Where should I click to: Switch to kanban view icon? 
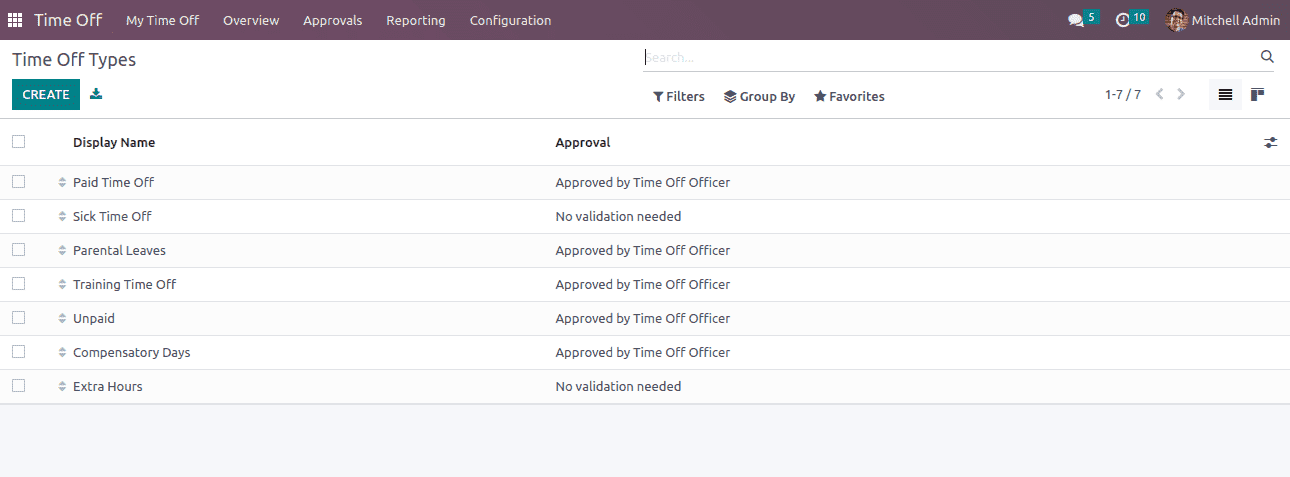click(x=1258, y=95)
